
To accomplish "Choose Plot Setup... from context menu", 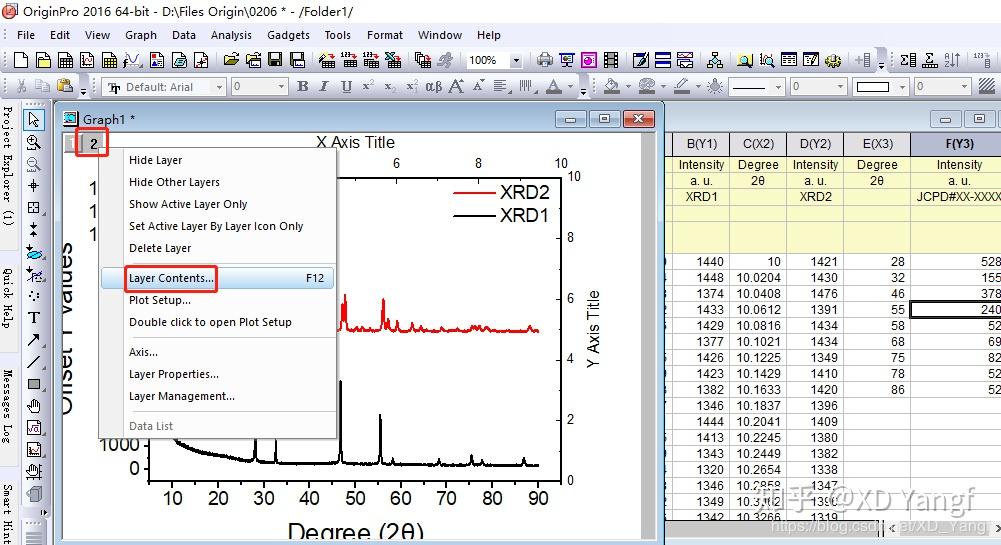I will 217,300.
